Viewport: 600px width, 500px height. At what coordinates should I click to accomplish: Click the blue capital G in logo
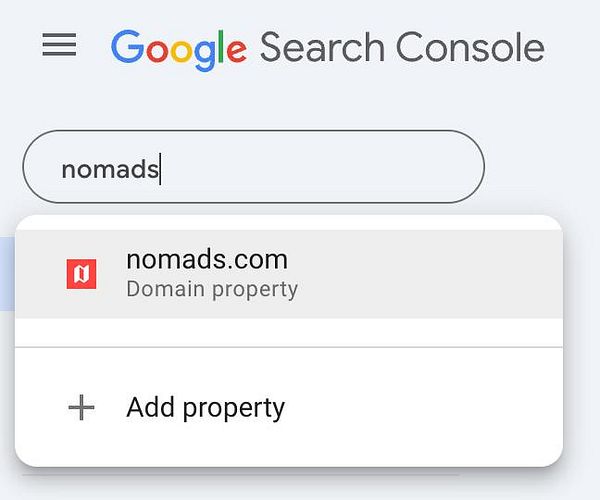tap(127, 46)
